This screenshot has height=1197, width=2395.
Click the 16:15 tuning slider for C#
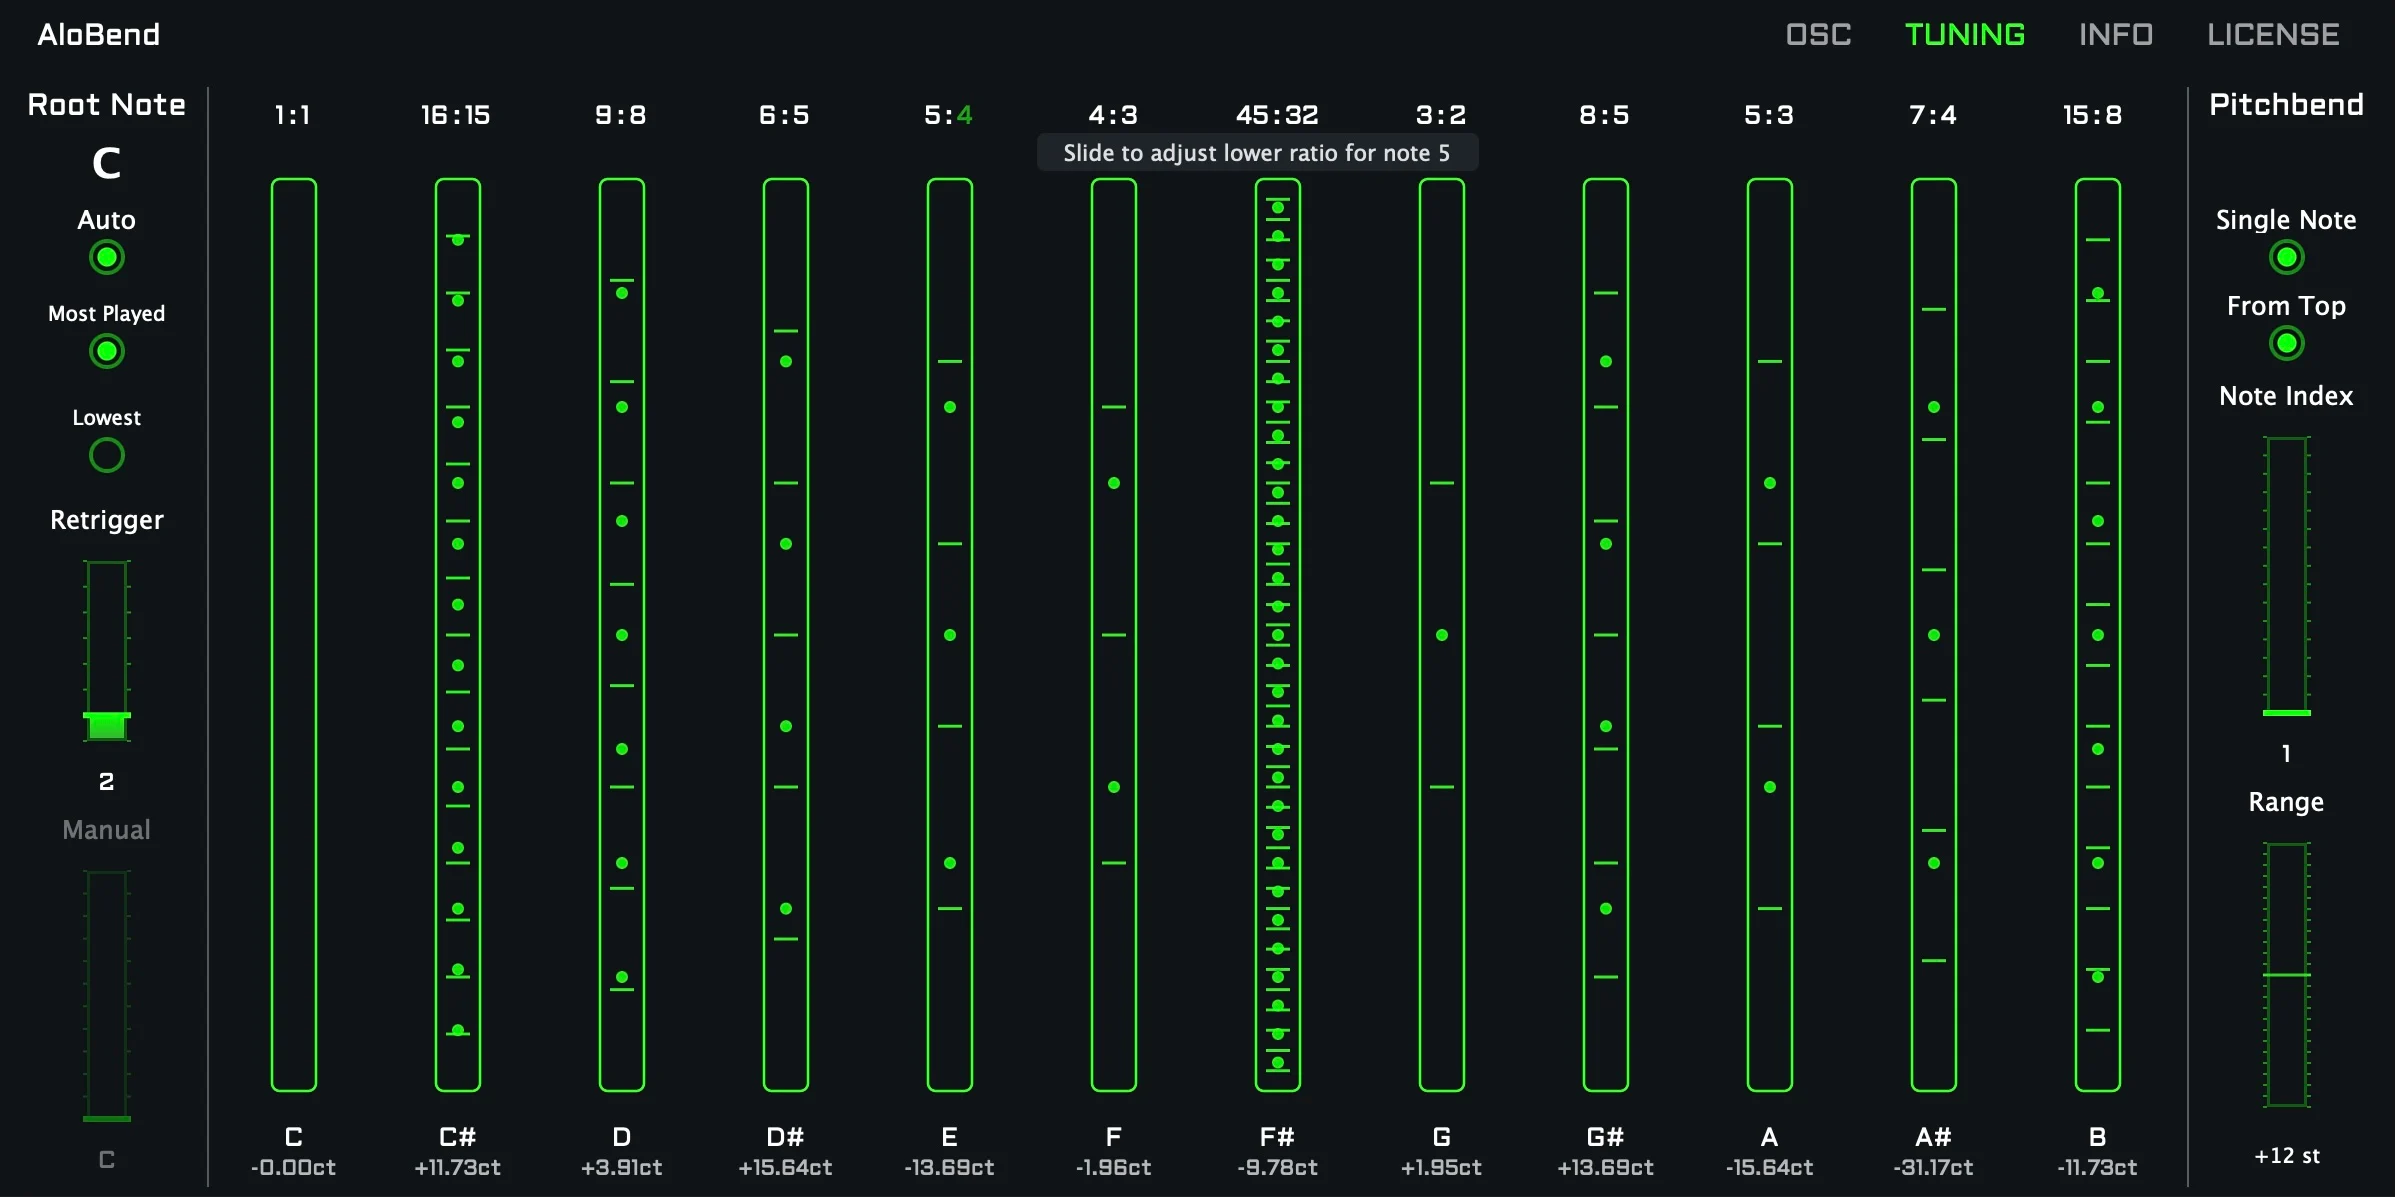pyautogui.click(x=457, y=630)
